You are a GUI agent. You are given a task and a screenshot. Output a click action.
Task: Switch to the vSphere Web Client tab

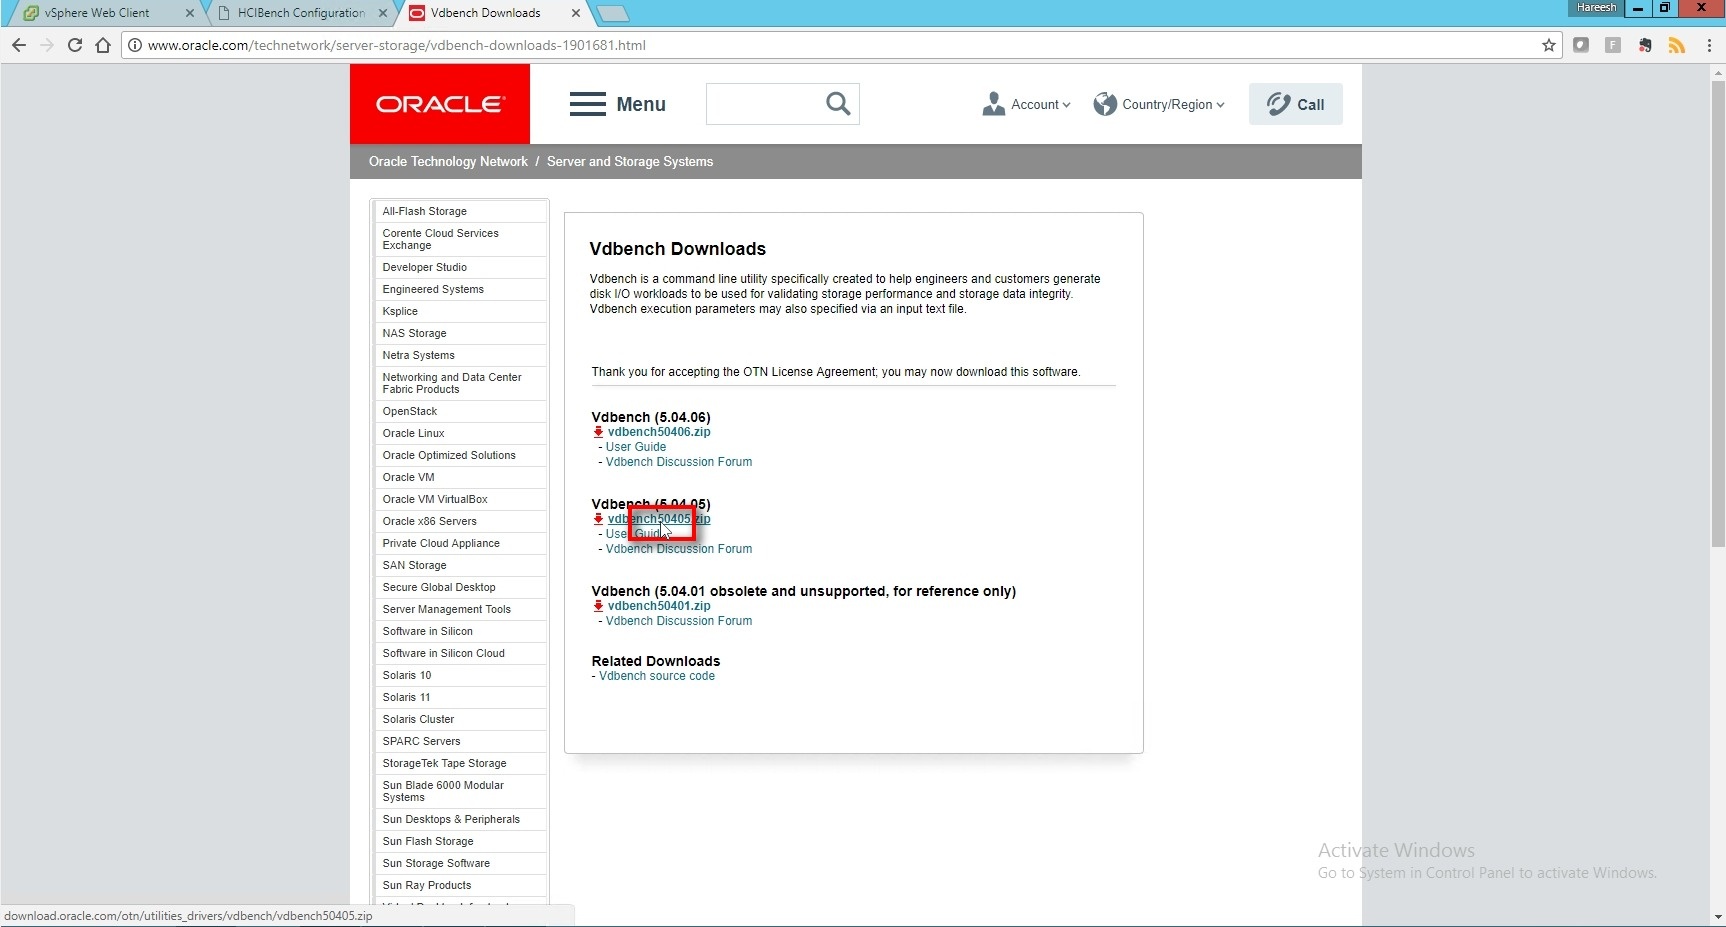(97, 13)
